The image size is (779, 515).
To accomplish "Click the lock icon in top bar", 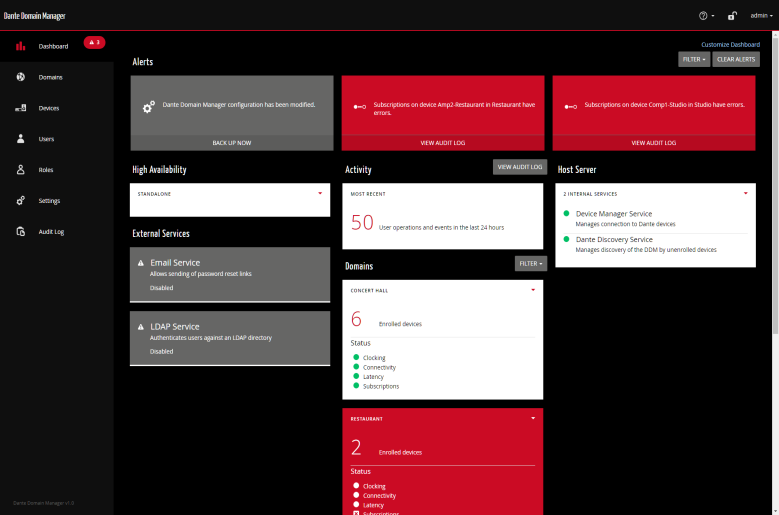I will tap(732, 16).
